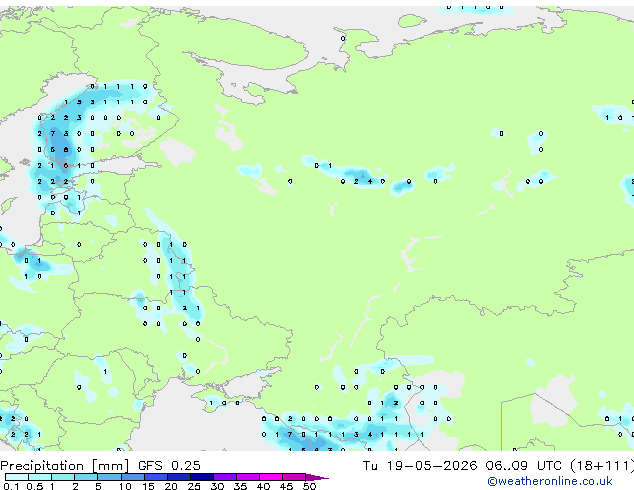
Task: Click the '50' legend scale value
Action: pos(309,486)
